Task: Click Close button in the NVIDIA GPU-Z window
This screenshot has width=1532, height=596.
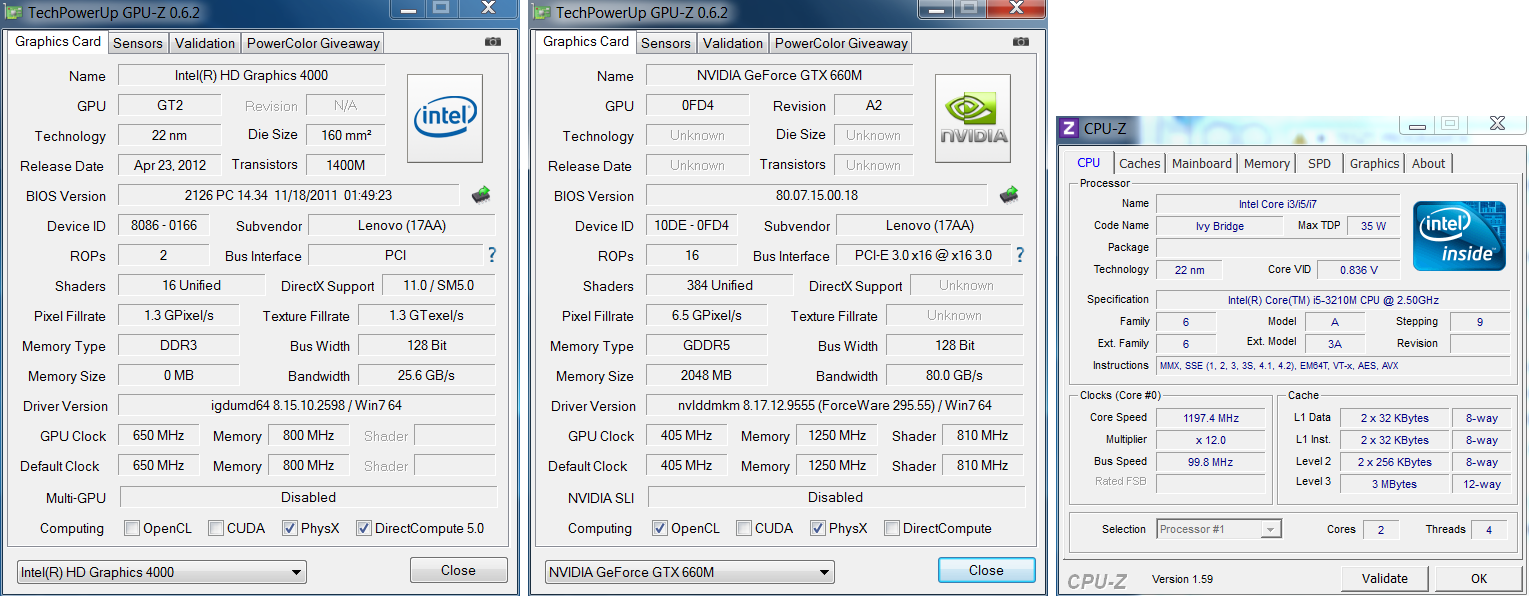Action: 986,570
